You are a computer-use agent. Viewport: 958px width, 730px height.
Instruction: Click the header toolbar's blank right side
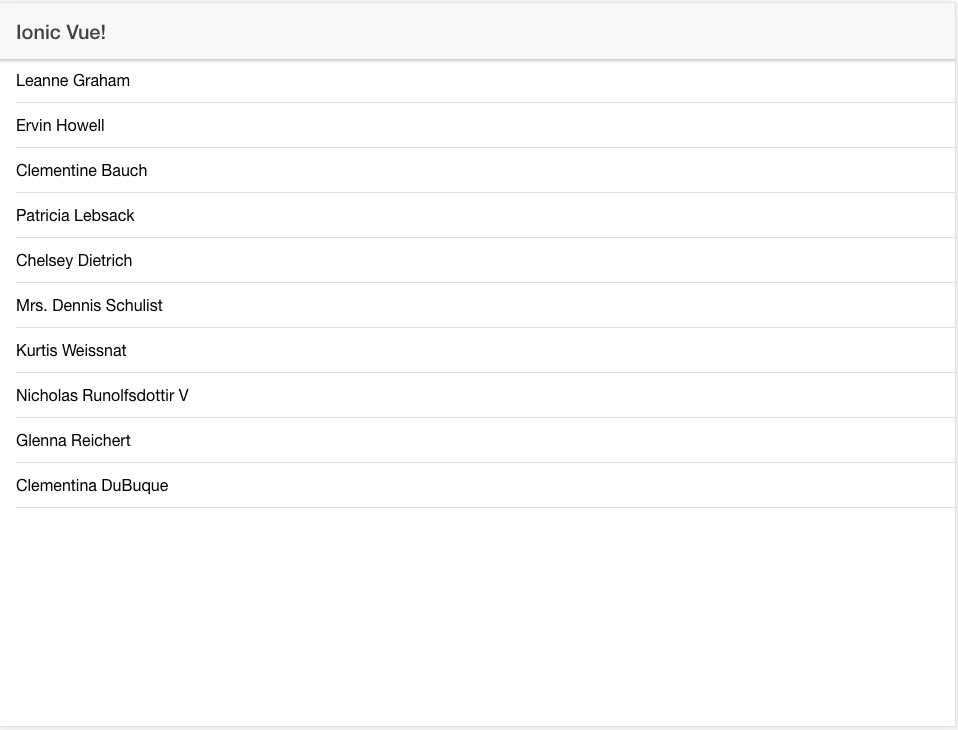coord(700,32)
